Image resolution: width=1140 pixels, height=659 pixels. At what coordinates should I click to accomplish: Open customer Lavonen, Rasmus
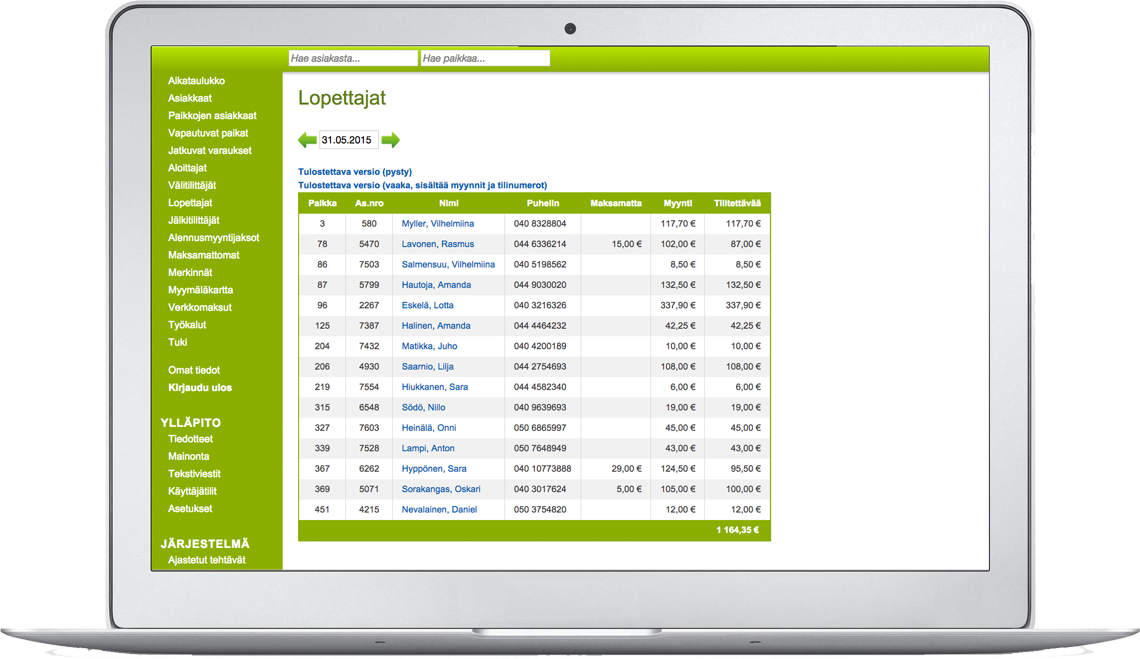pyautogui.click(x=438, y=244)
